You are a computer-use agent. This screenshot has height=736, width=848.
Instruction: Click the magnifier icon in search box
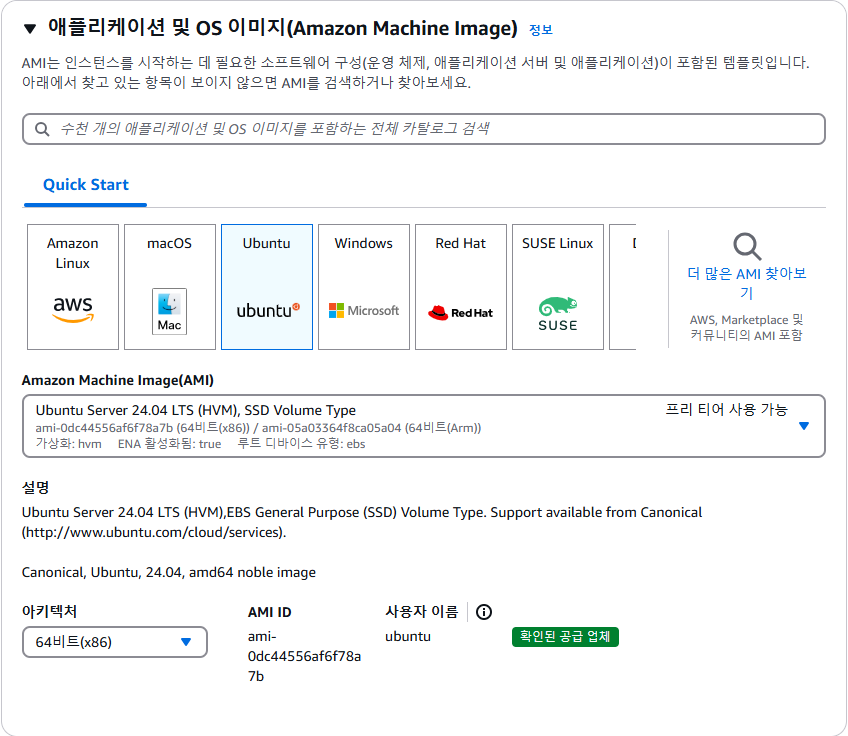click(x=42, y=129)
